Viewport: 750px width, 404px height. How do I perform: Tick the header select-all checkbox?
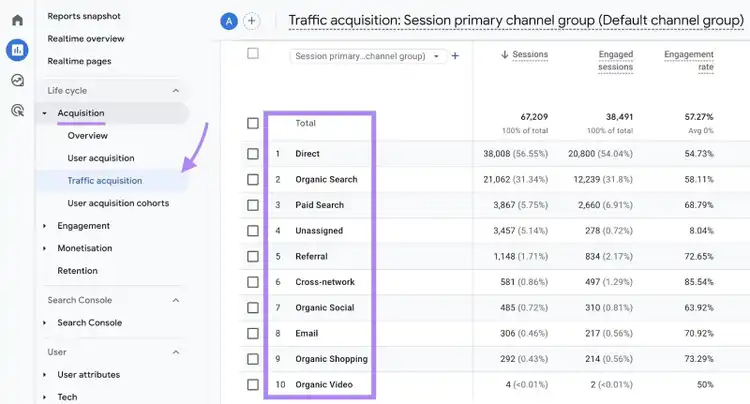point(253,53)
